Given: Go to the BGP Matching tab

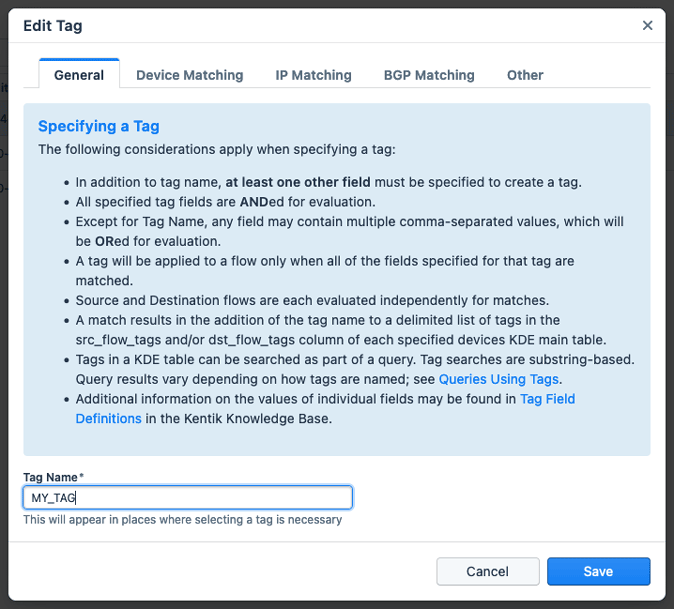Looking at the screenshot, I should pyautogui.click(x=429, y=75).
